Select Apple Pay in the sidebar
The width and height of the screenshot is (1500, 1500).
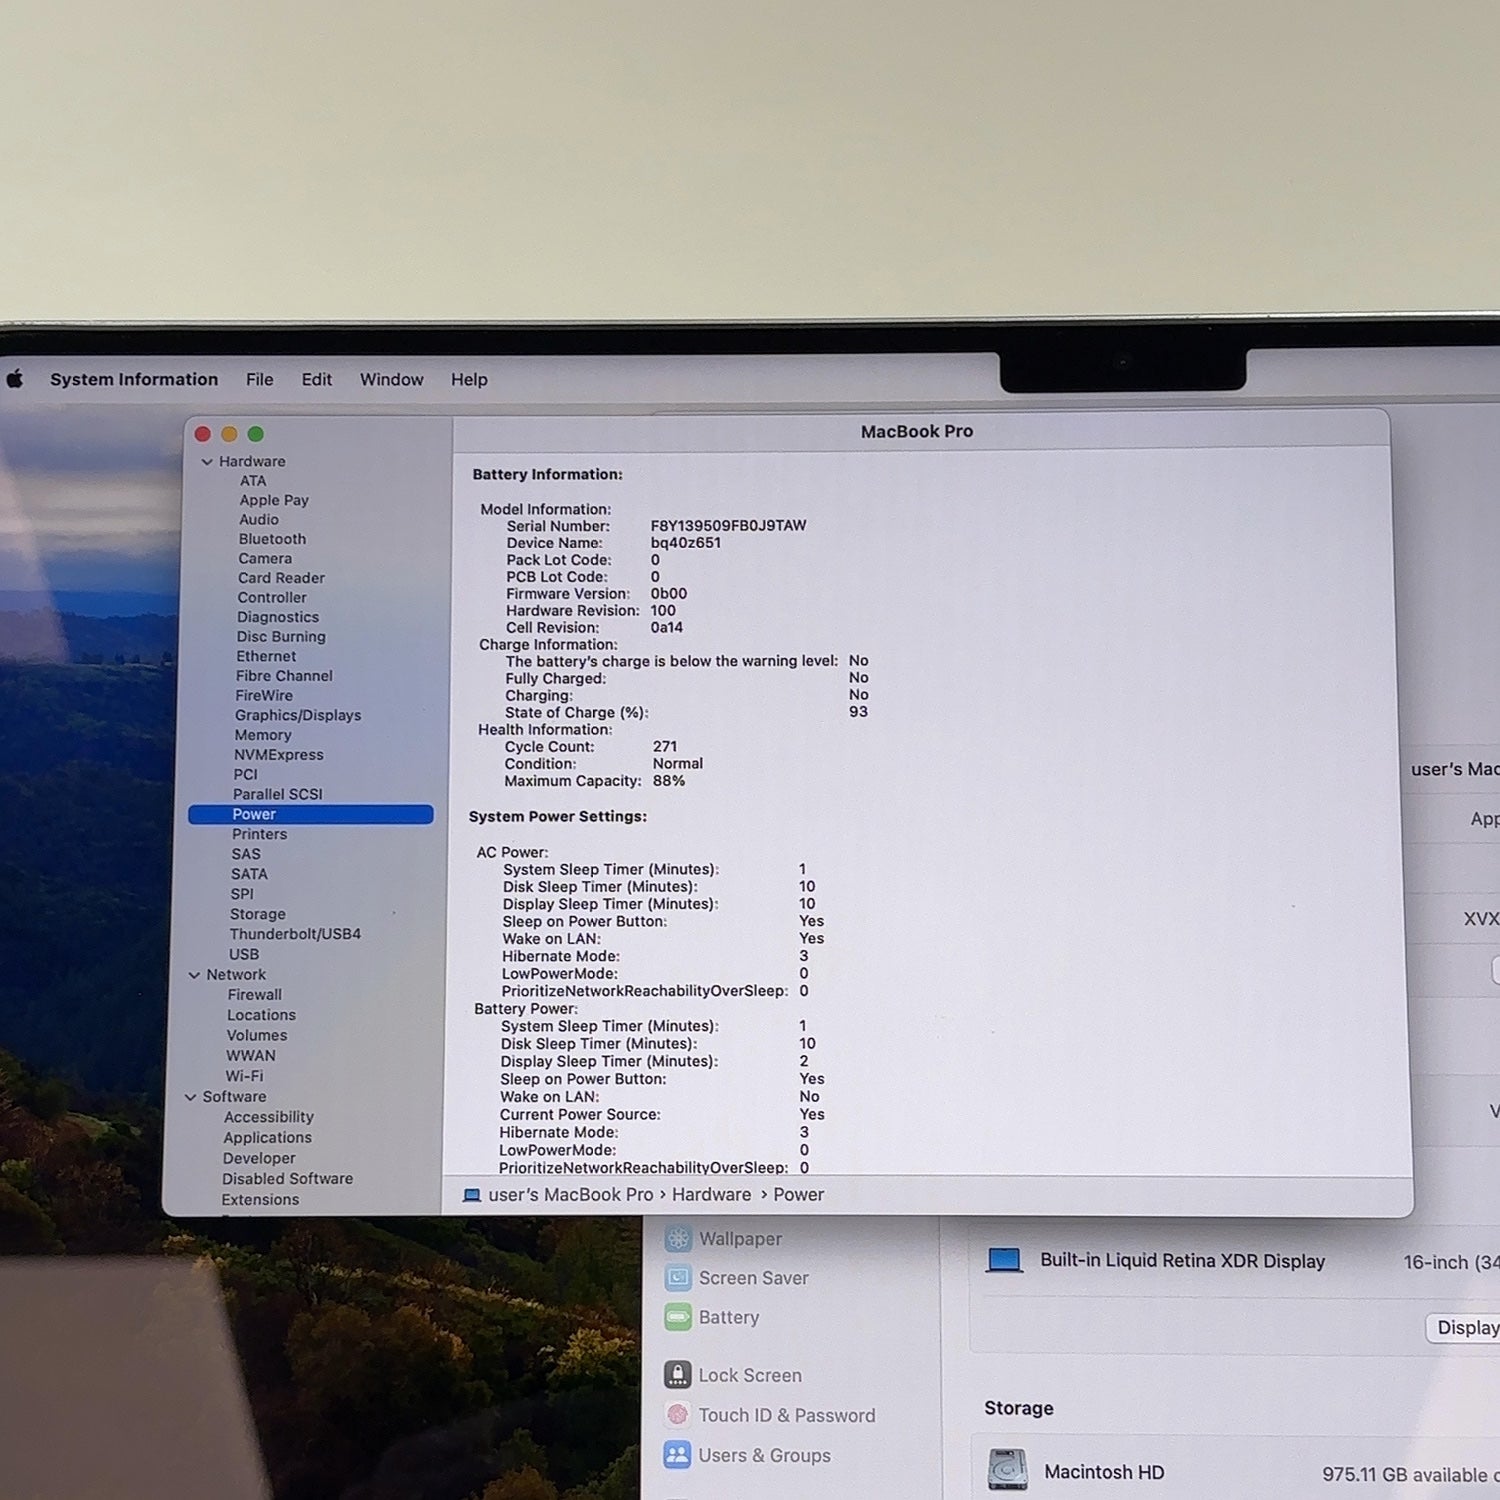coord(274,500)
